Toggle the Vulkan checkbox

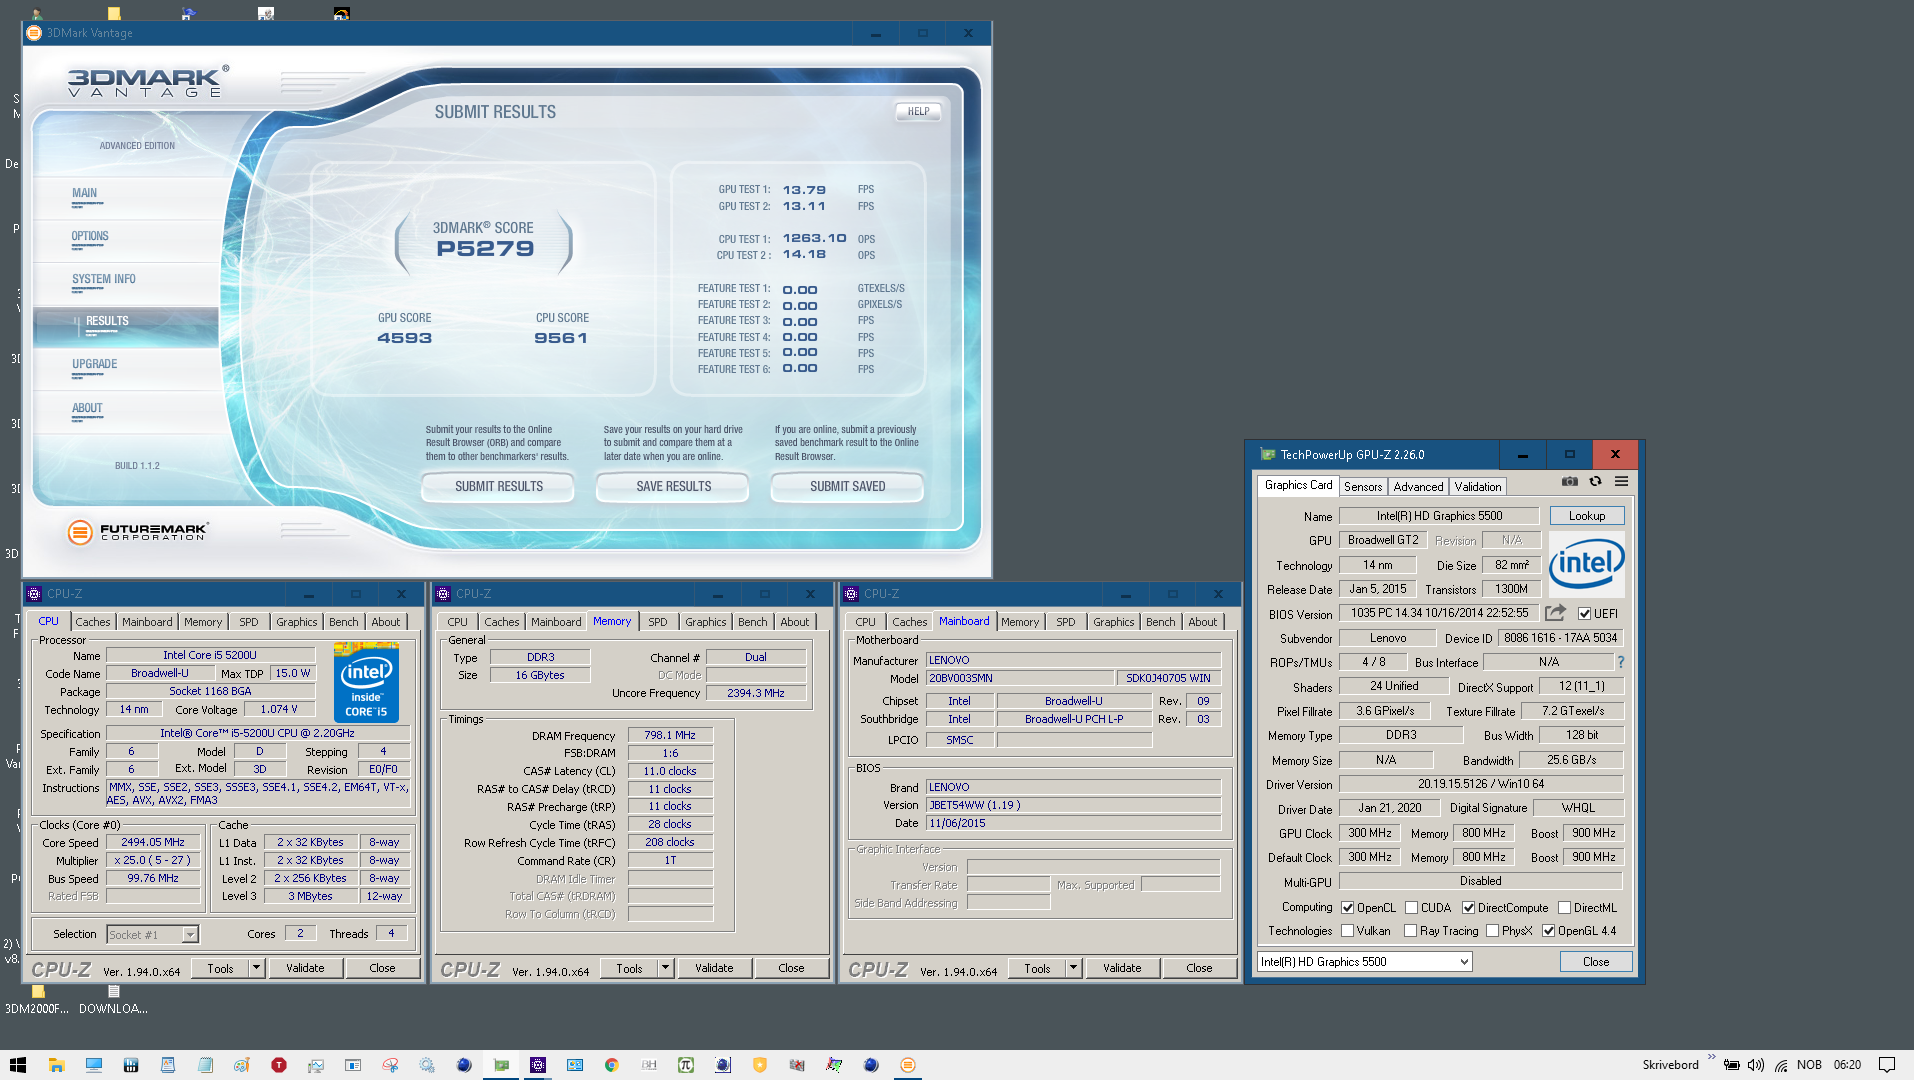tap(1347, 931)
